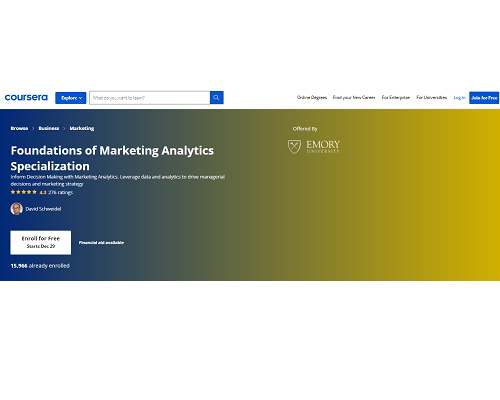Click the star rating icons
The image size is (500, 400).
pyautogui.click(x=24, y=192)
